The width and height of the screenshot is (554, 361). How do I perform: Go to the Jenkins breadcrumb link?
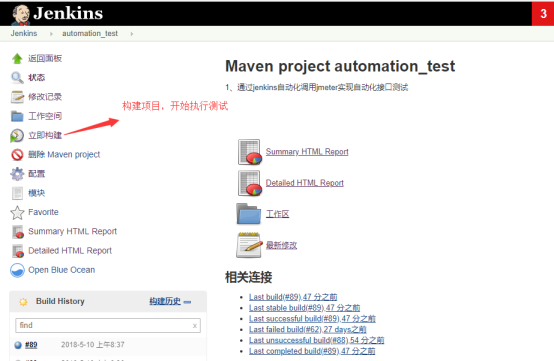point(24,34)
